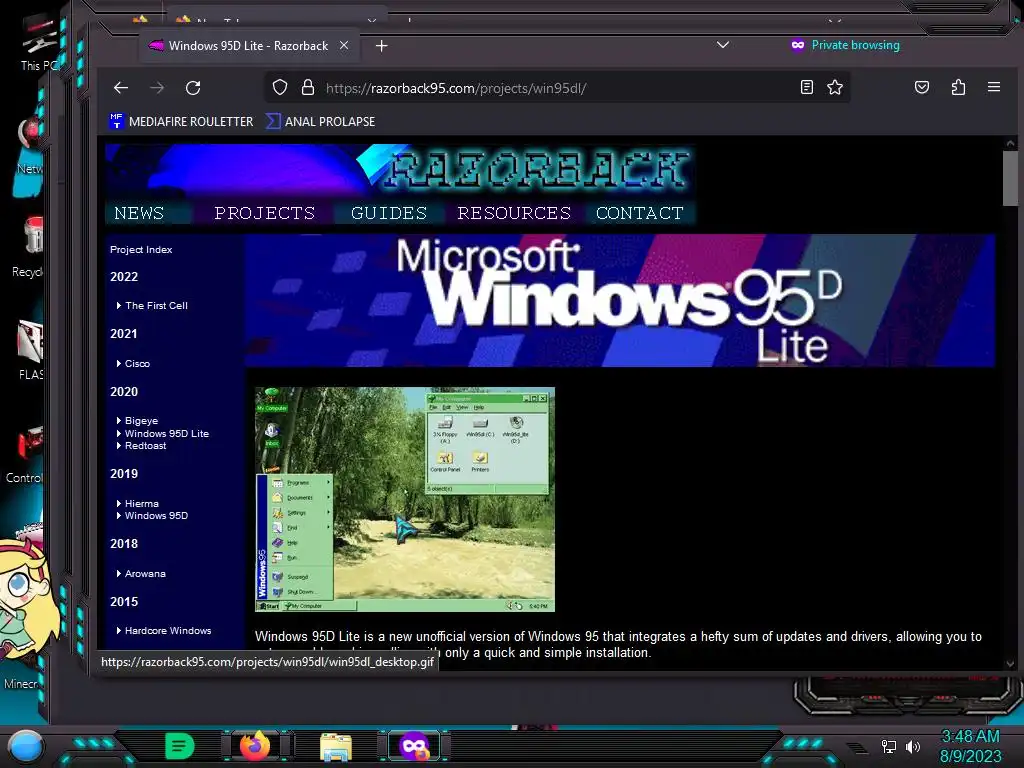Select the Recycle Bin desktop icon
Screen dimensions: 1024x768
pyautogui.click(x=29, y=247)
